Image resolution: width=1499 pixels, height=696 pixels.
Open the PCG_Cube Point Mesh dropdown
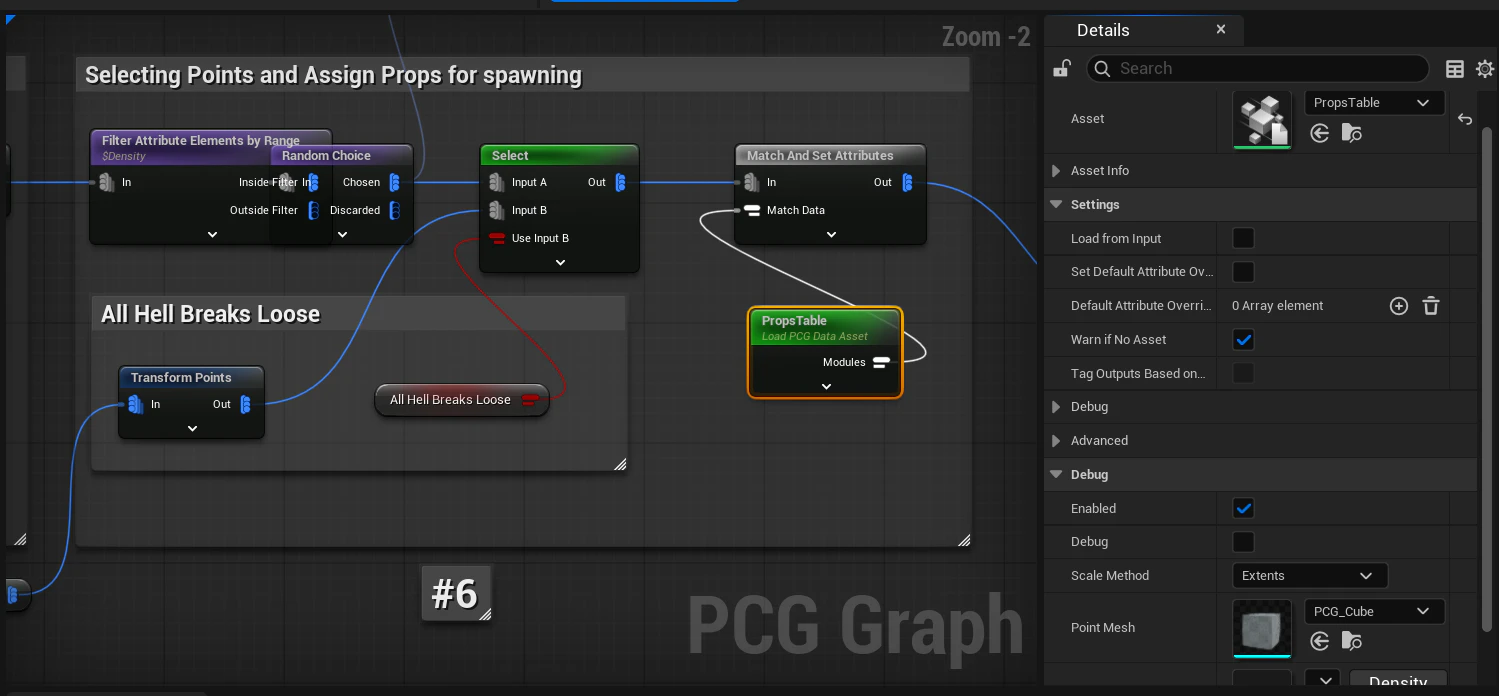tap(1374, 611)
